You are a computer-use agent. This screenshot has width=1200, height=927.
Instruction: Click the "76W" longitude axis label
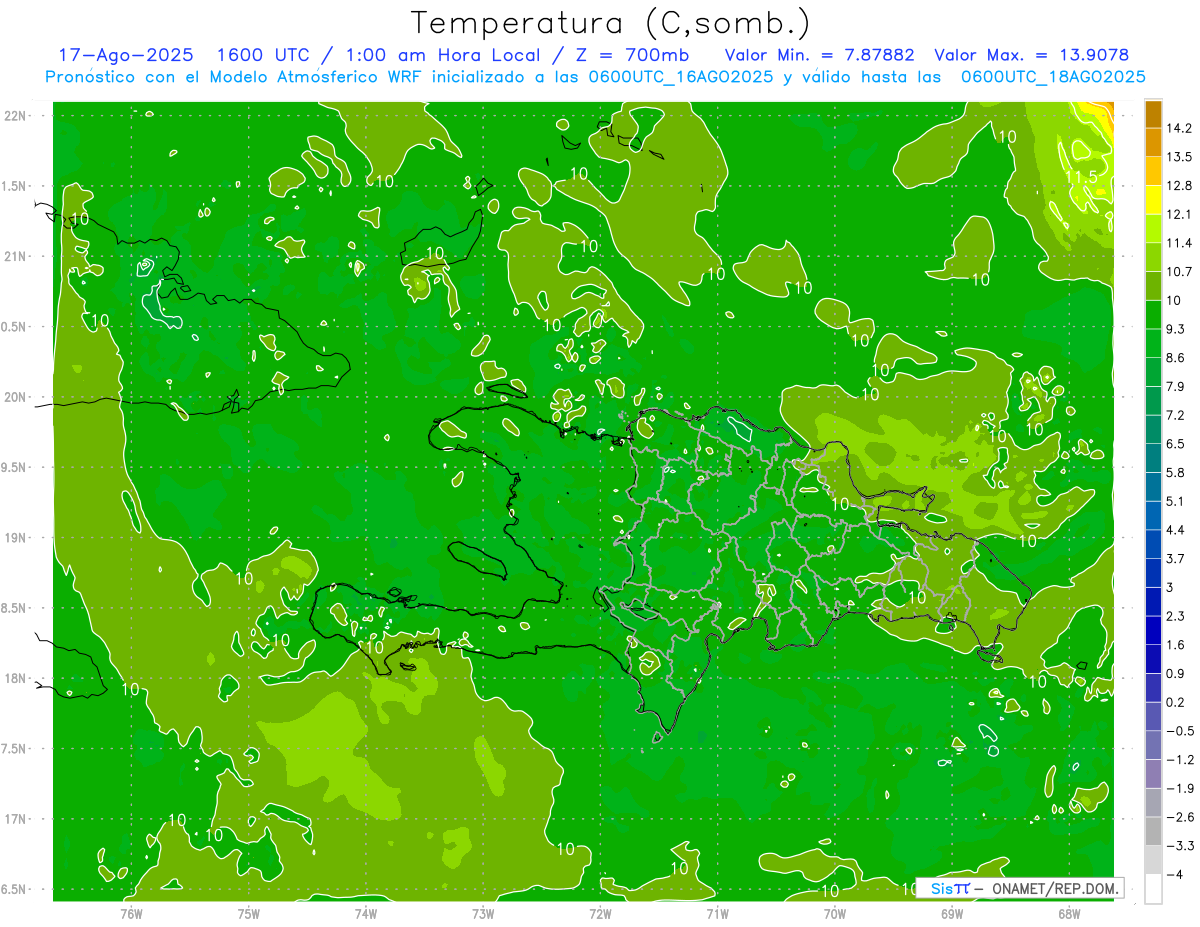[x=131, y=914]
